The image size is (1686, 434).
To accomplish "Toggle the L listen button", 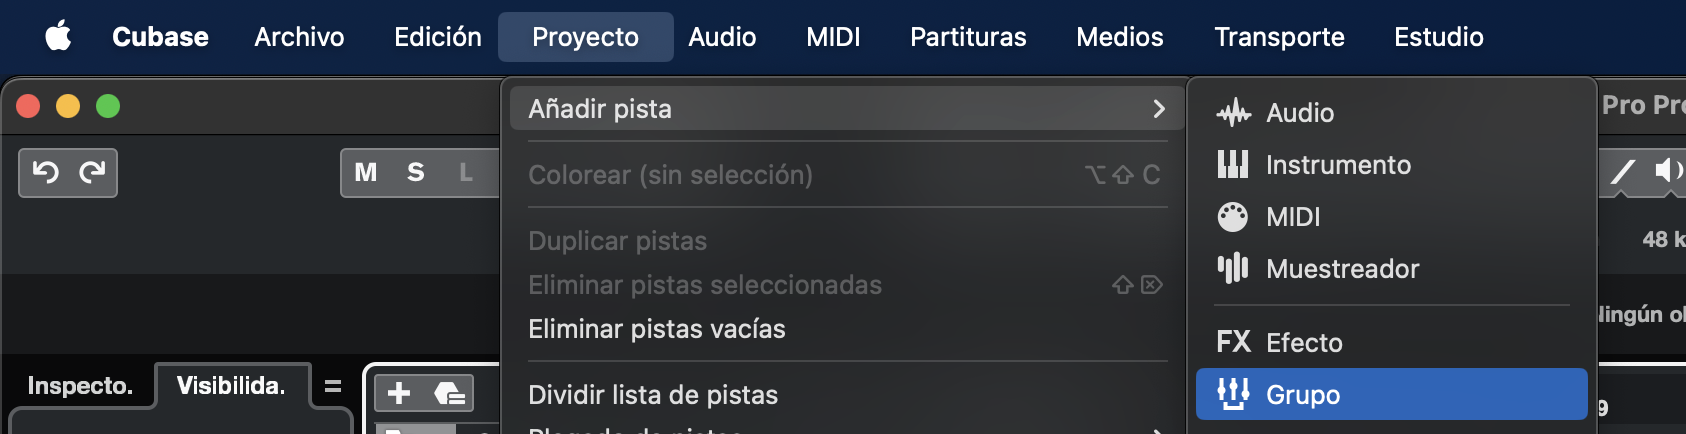I will pyautogui.click(x=466, y=173).
